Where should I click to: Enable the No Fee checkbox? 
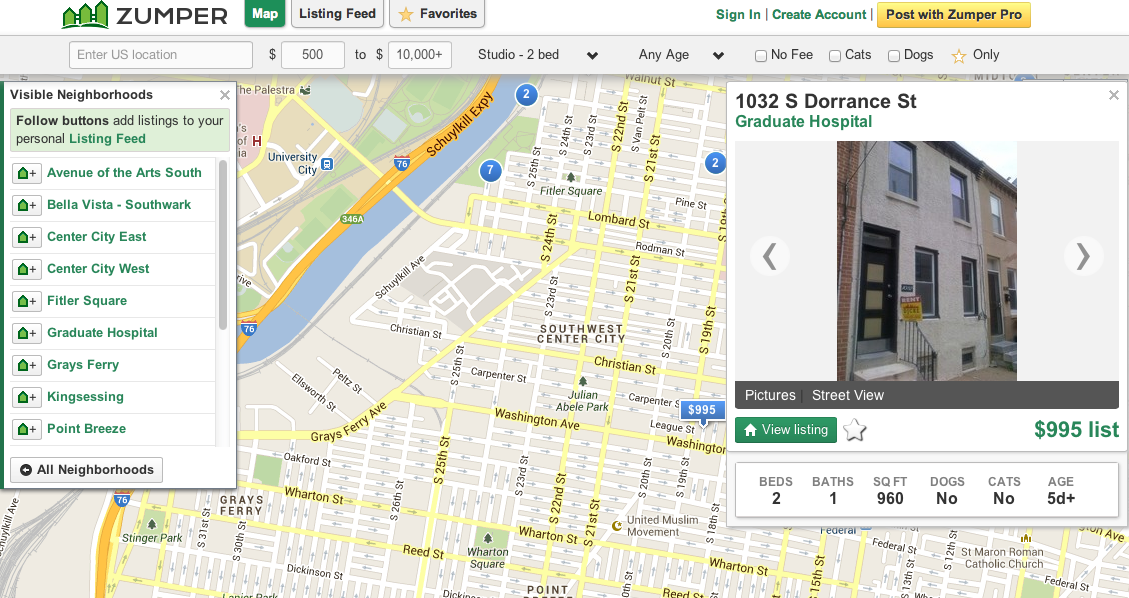click(x=761, y=56)
